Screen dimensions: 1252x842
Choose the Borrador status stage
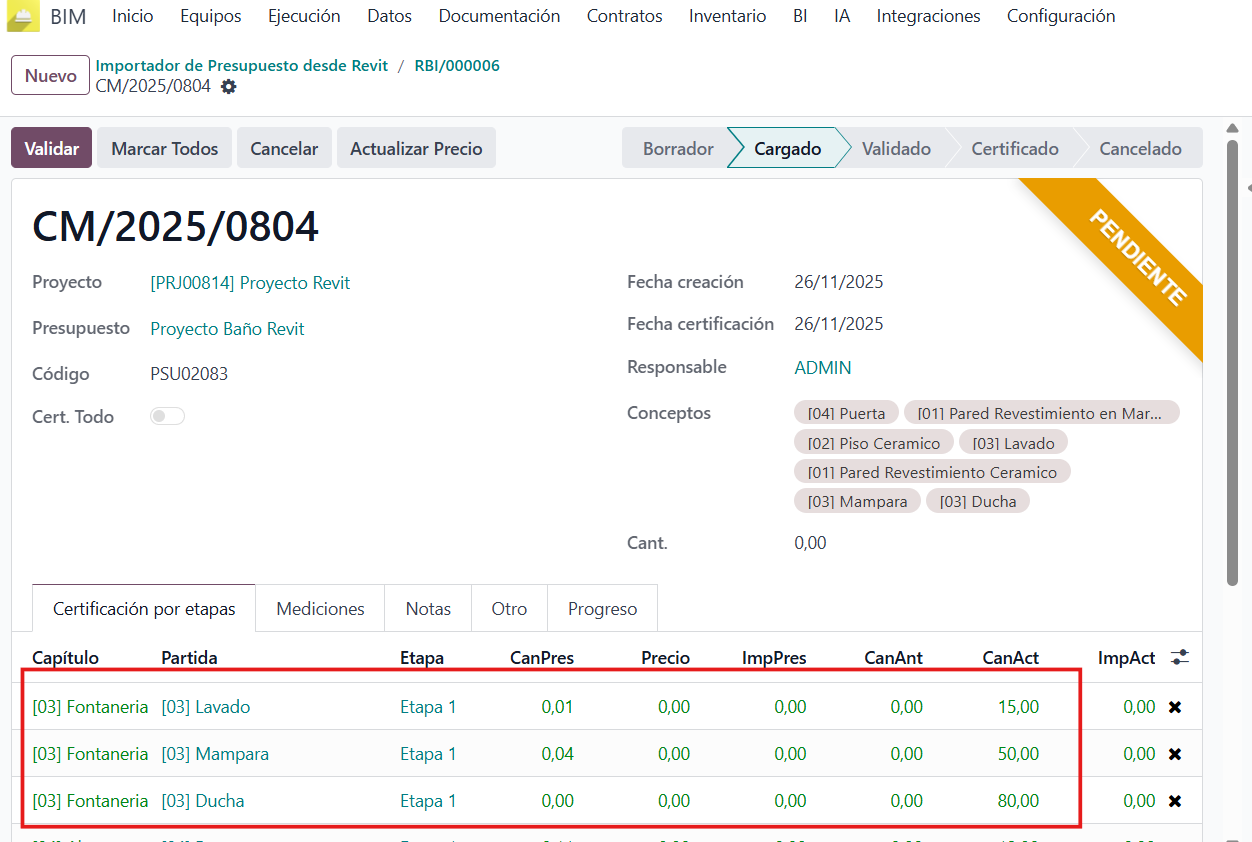click(678, 149)
